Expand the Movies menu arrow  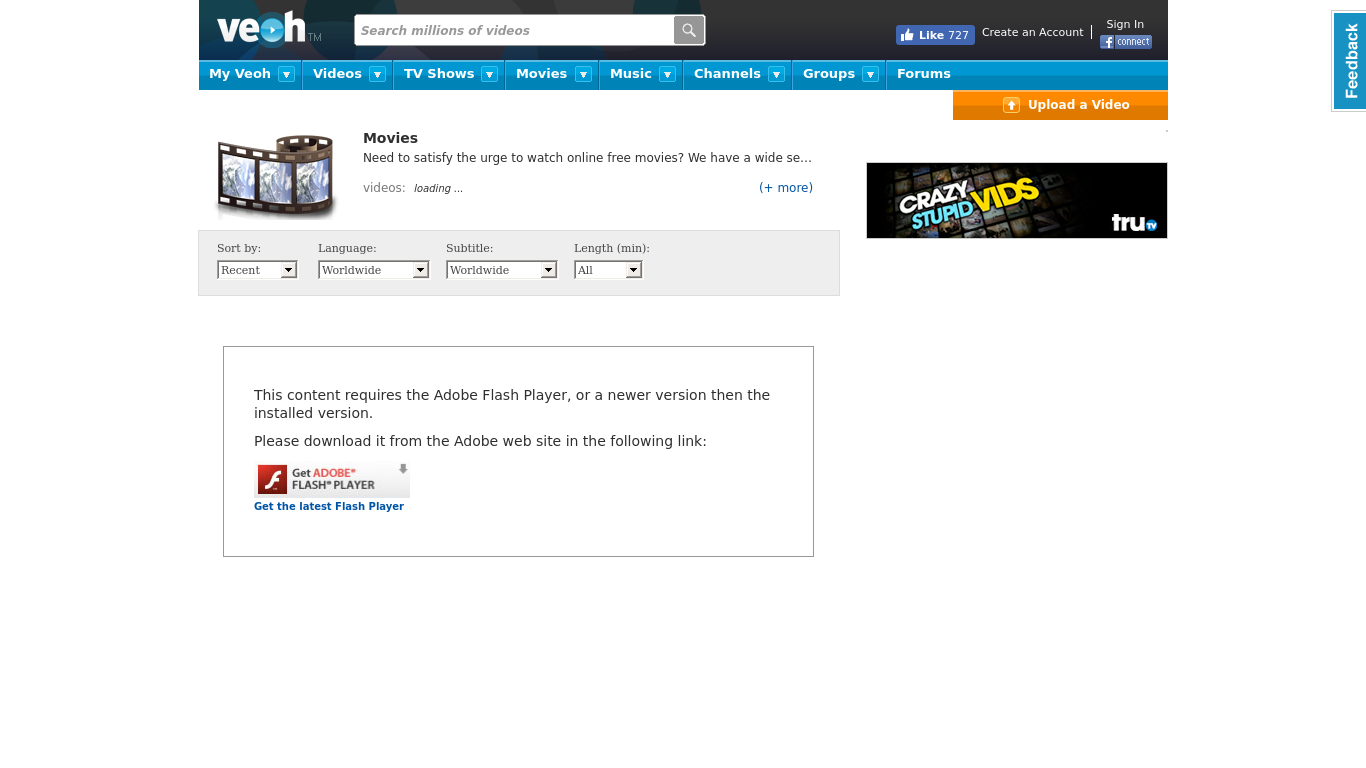coord(583,74)
